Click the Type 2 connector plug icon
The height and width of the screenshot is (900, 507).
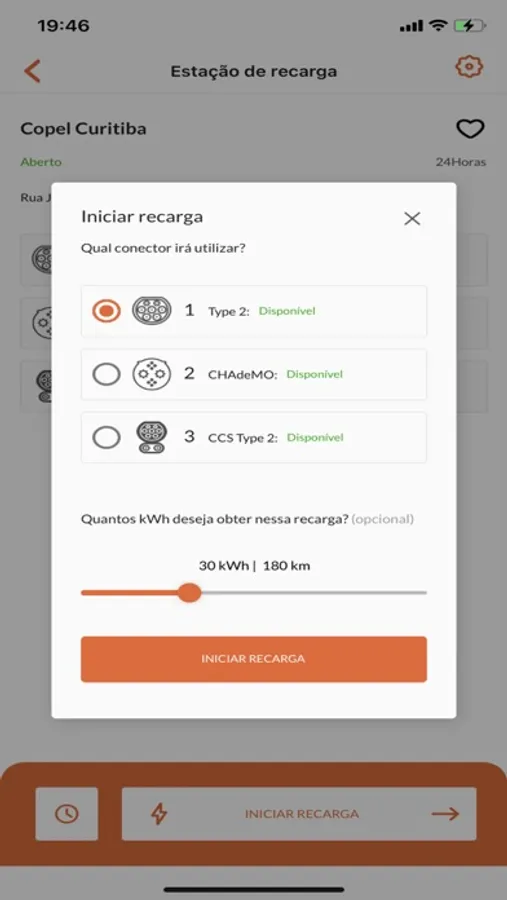152,311
